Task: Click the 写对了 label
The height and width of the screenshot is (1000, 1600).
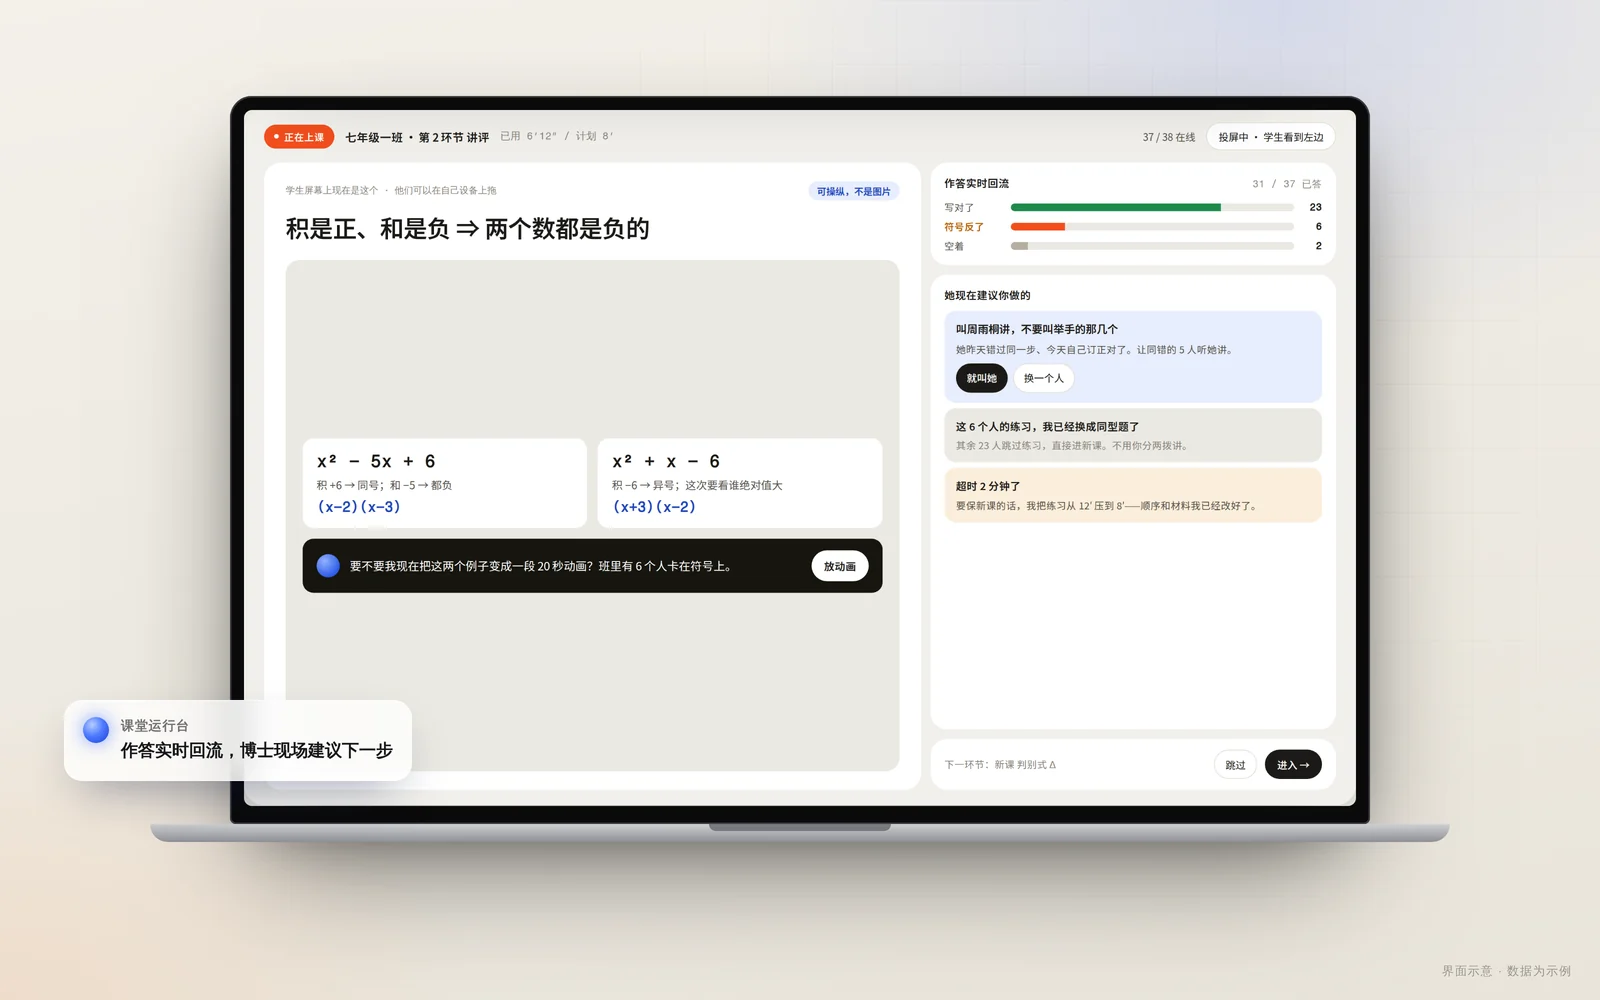Action: 959,208
